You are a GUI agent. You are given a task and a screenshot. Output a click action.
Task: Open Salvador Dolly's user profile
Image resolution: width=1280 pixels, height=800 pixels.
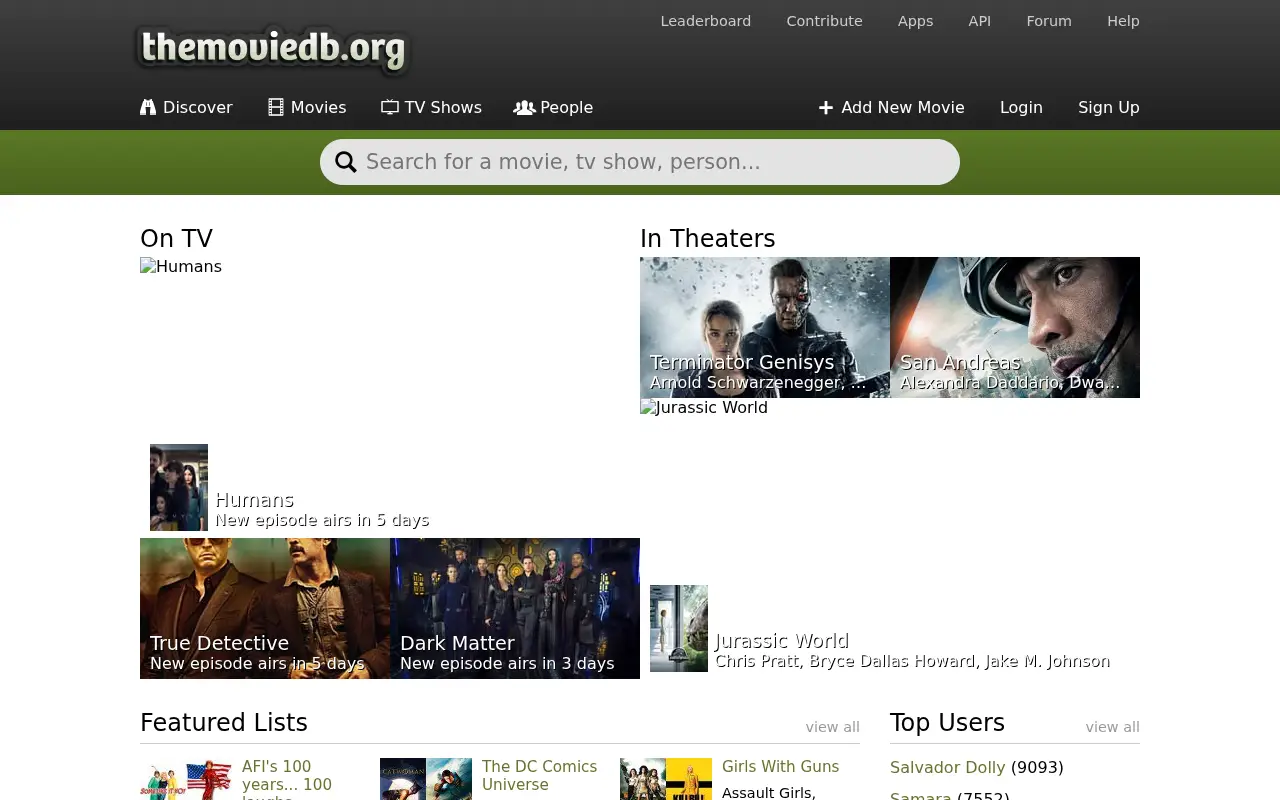948,767
